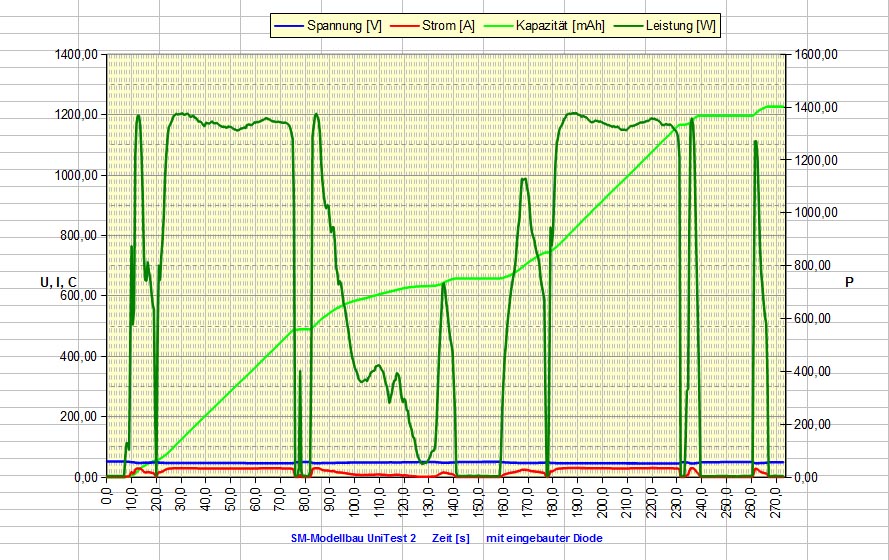Click the 'mit eingebauter Diode' caption text
Viewport: 889px width, 560px height.
543,539
